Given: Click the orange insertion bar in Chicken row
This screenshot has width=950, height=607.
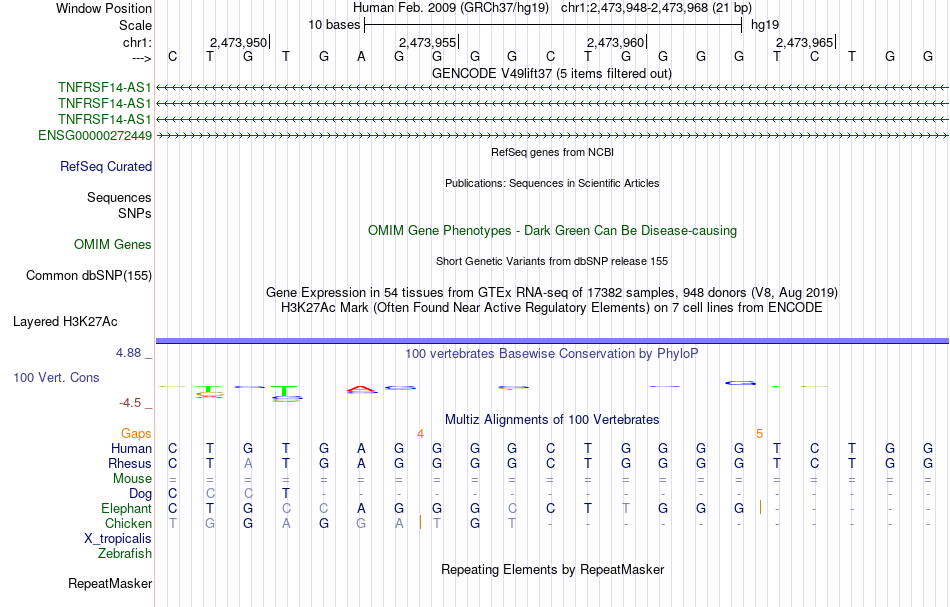Looking at the screenshot, I should click(x=420, y=522).
